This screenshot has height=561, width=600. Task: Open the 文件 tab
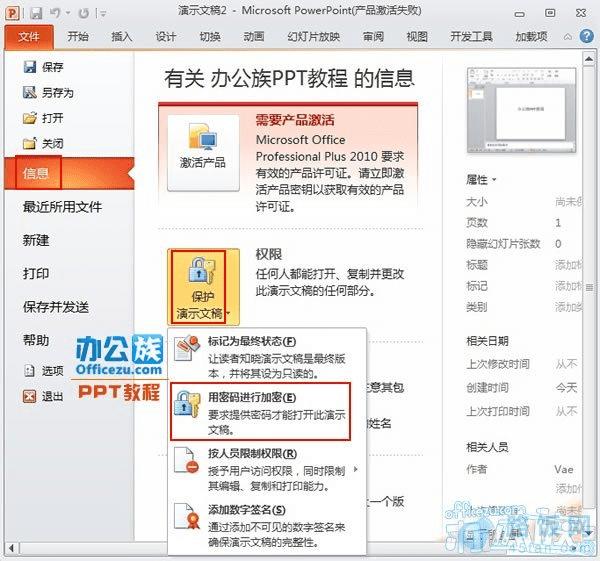[x=29, y=37]
